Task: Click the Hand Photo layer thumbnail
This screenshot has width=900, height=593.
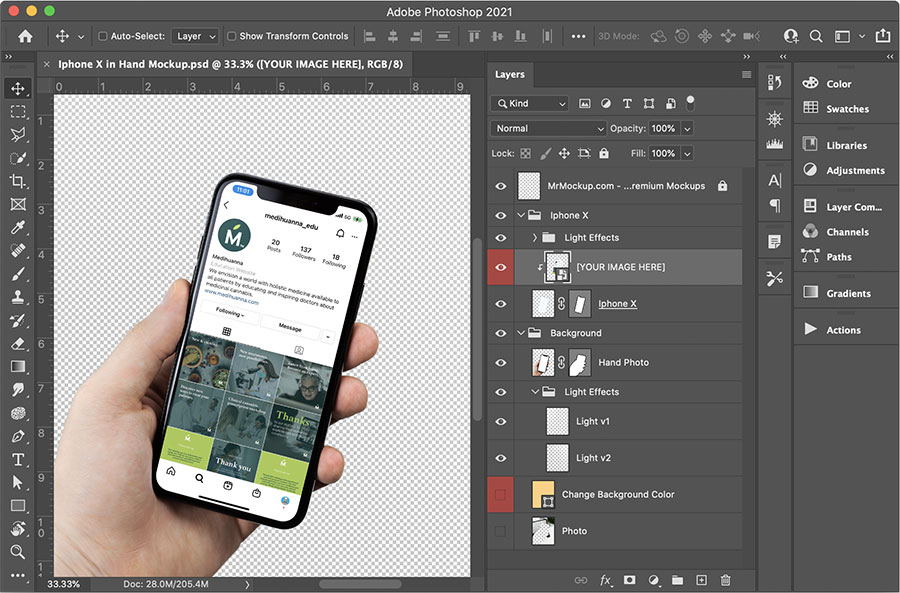Action: point(543,363)
